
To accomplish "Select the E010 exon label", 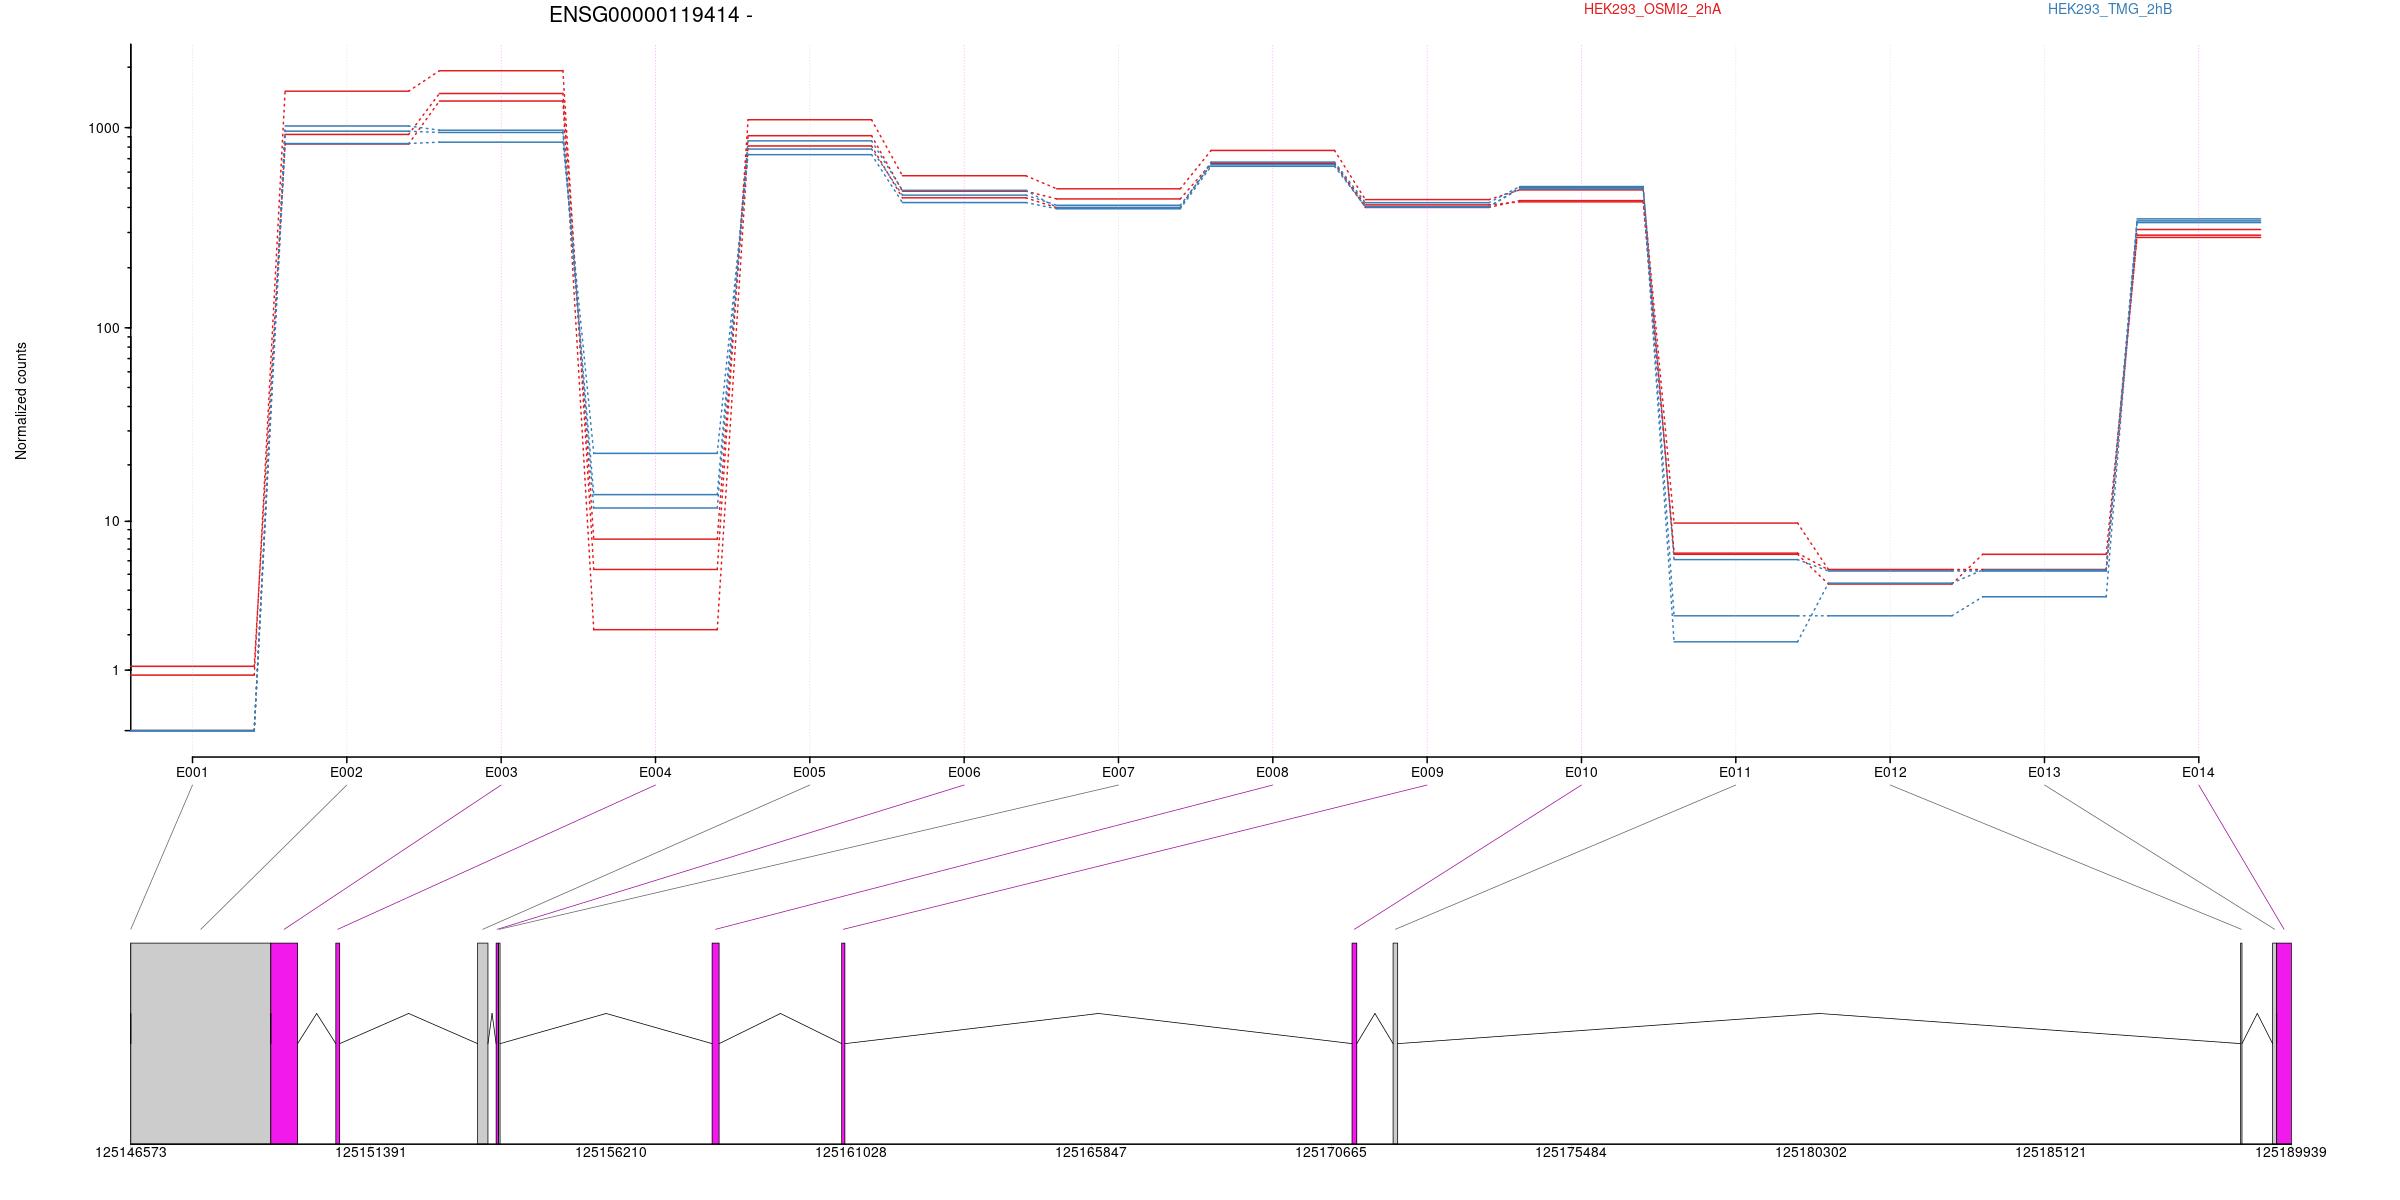I will (1581, 772).
